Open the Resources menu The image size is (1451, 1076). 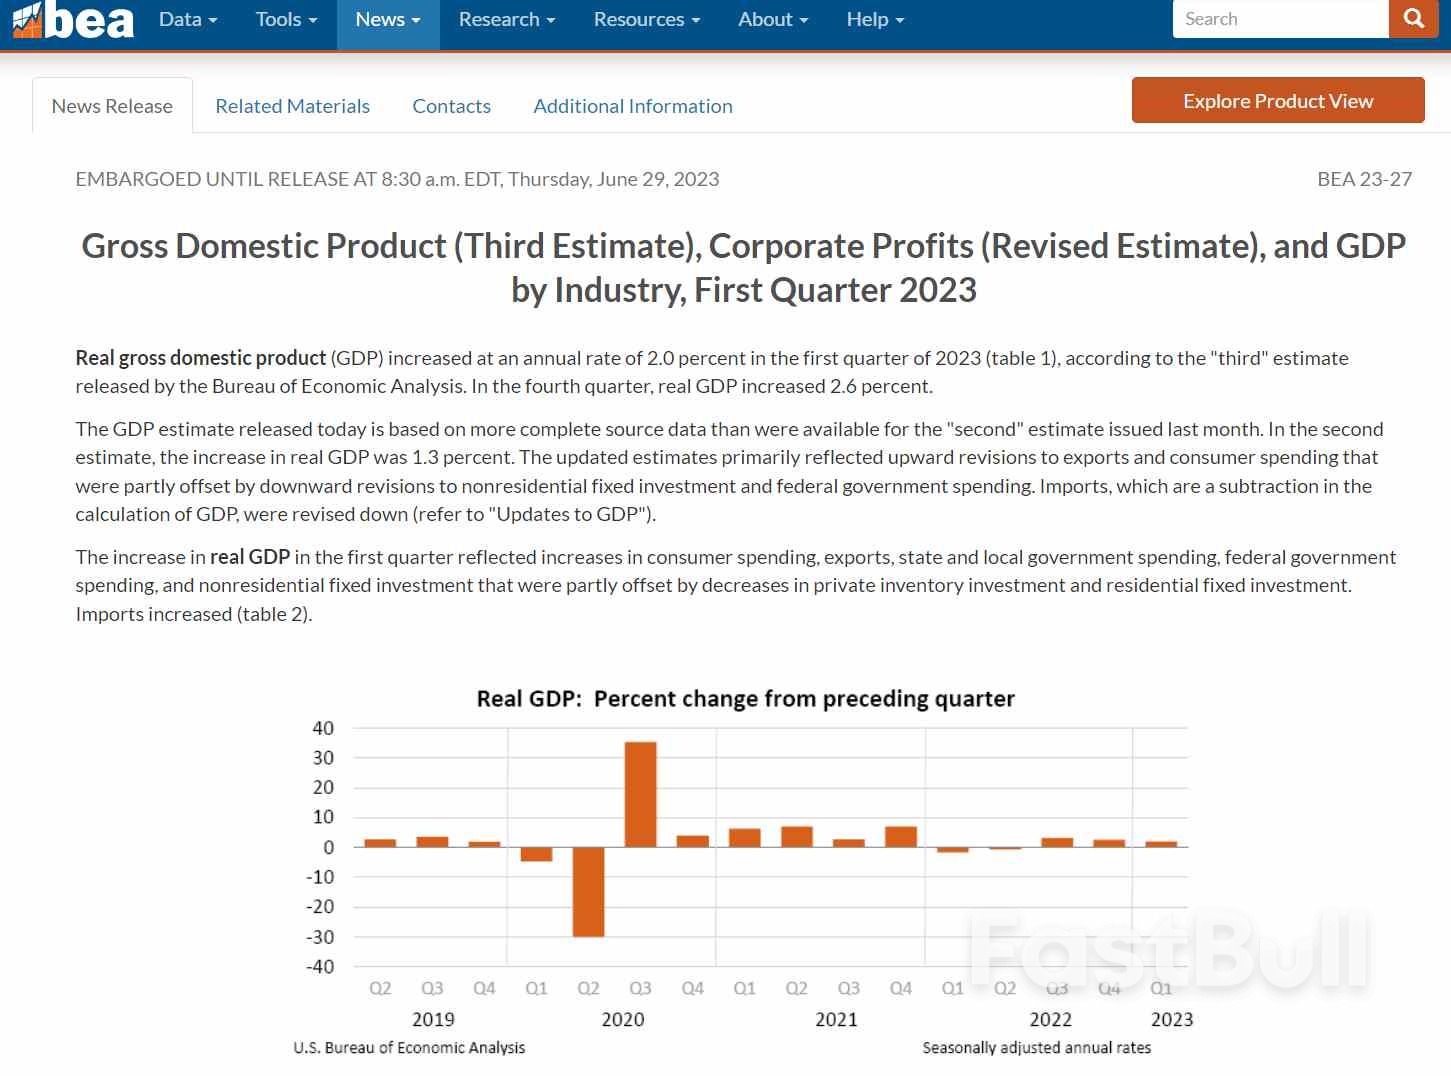click(647, 19)
